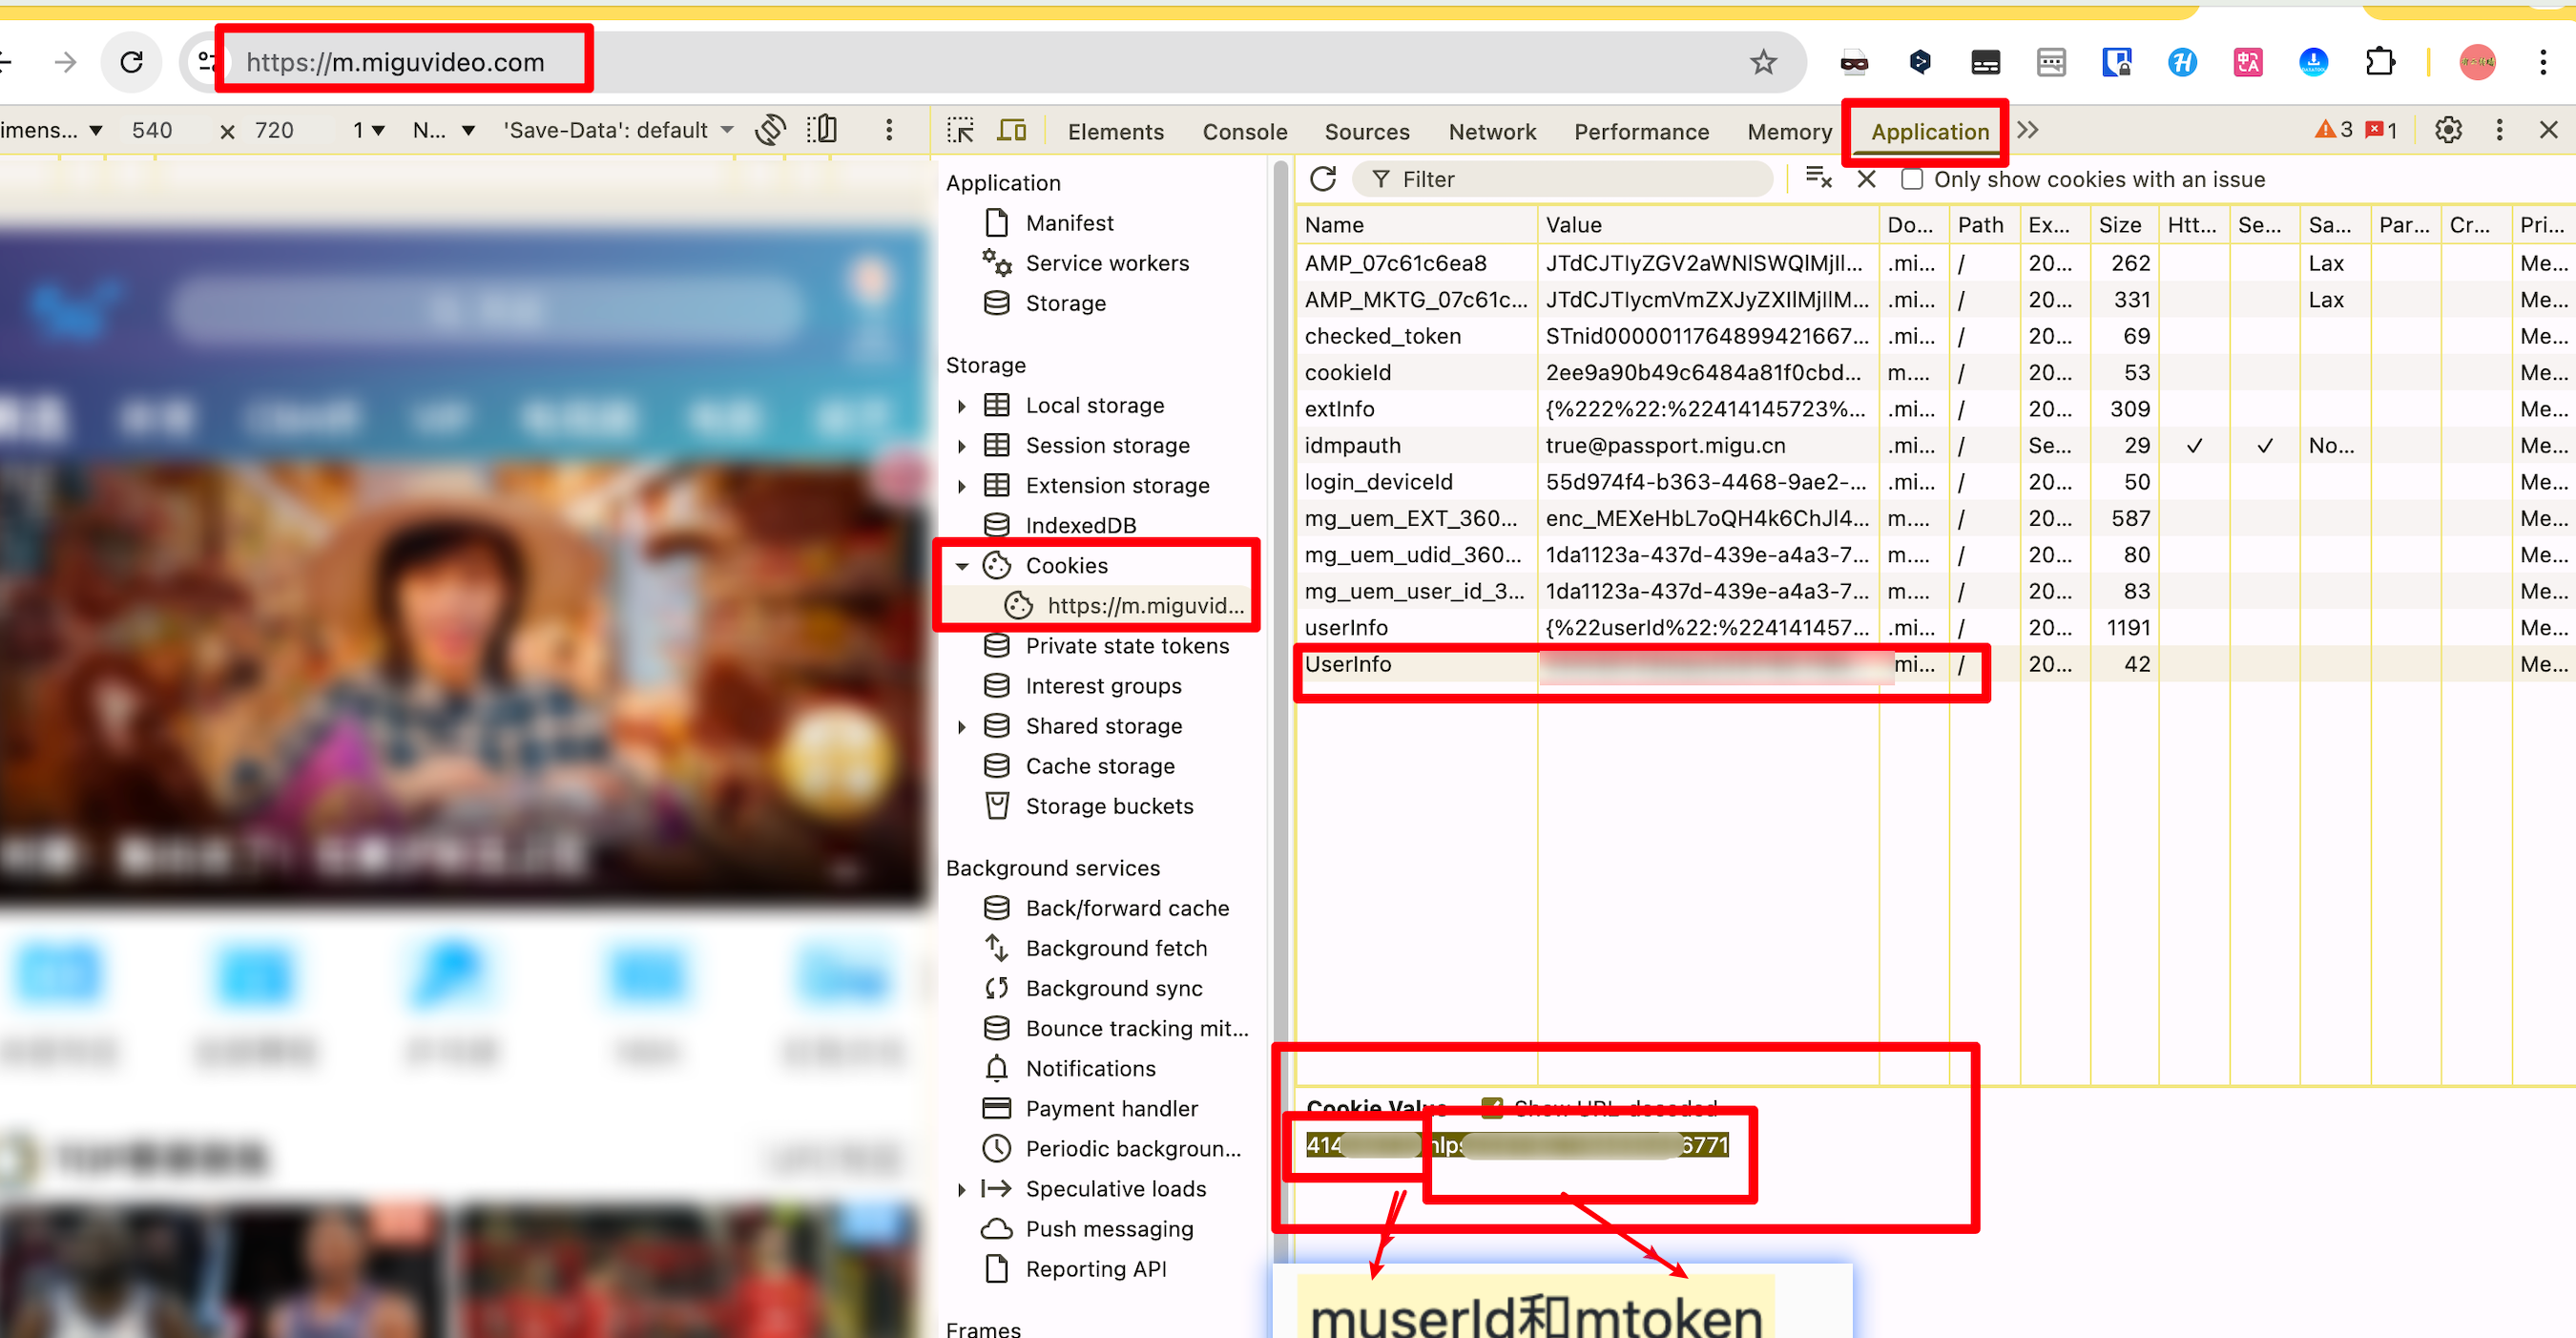Viewport: 2576px width, 1338px height.
Task: Close the DevTools panel
Action: pyautogui.click(x=2549, y=130)
